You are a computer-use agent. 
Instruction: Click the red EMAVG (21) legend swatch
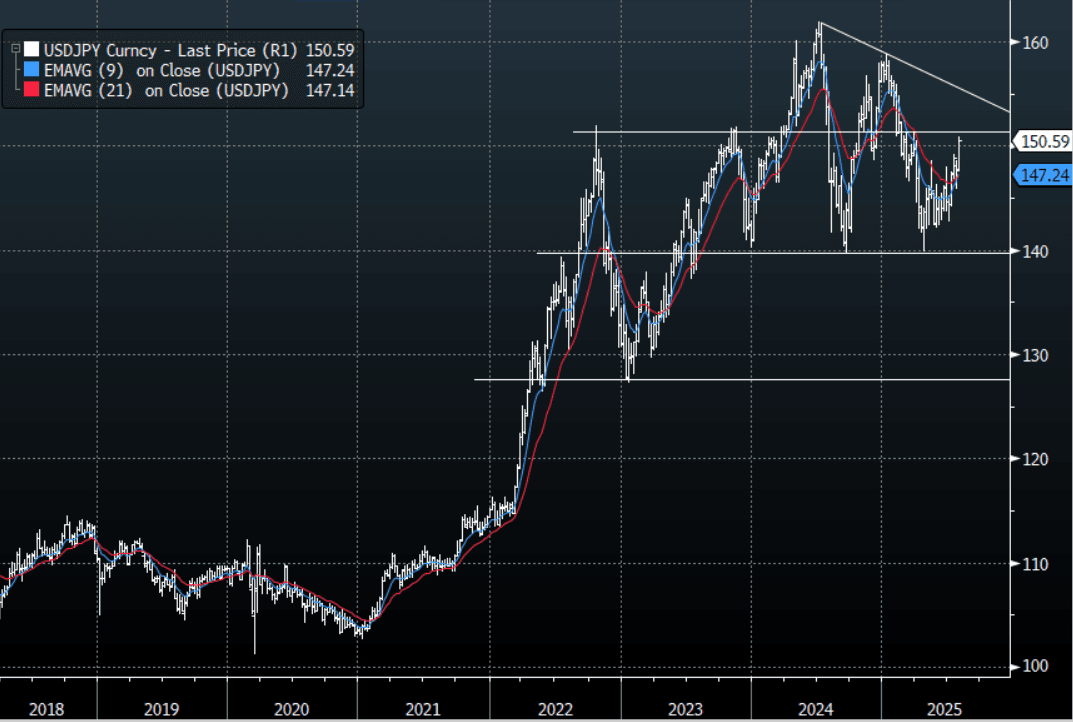pos(31,90)
